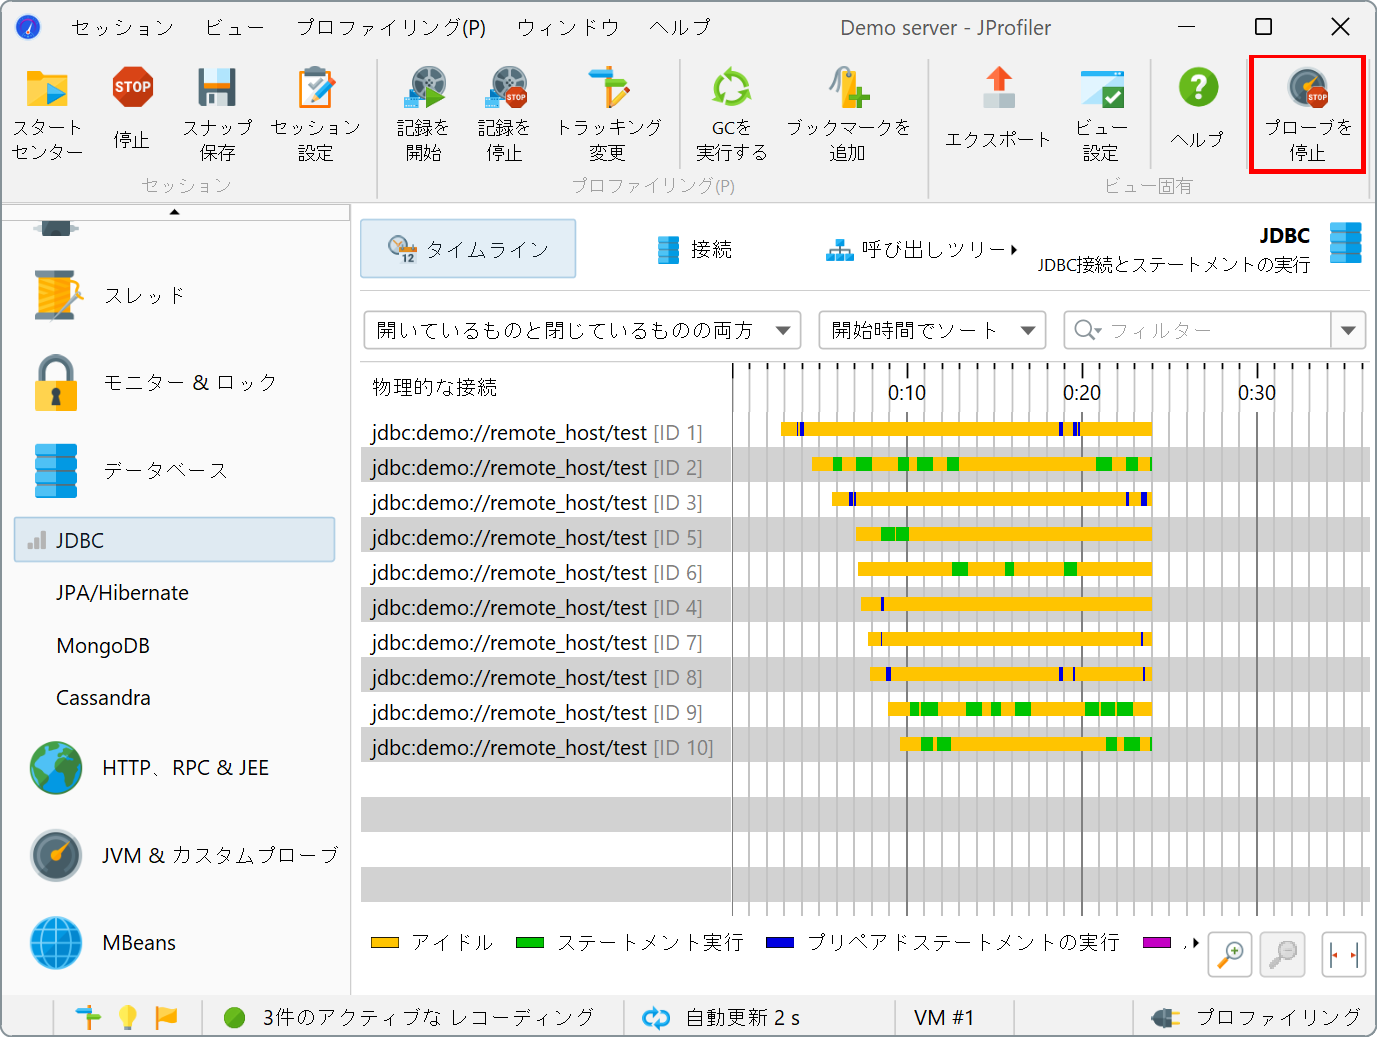Screen dimensions: 1377x1037
Task: Open the ヘルプ question mark icon
Action: [x=1198, y=87]
